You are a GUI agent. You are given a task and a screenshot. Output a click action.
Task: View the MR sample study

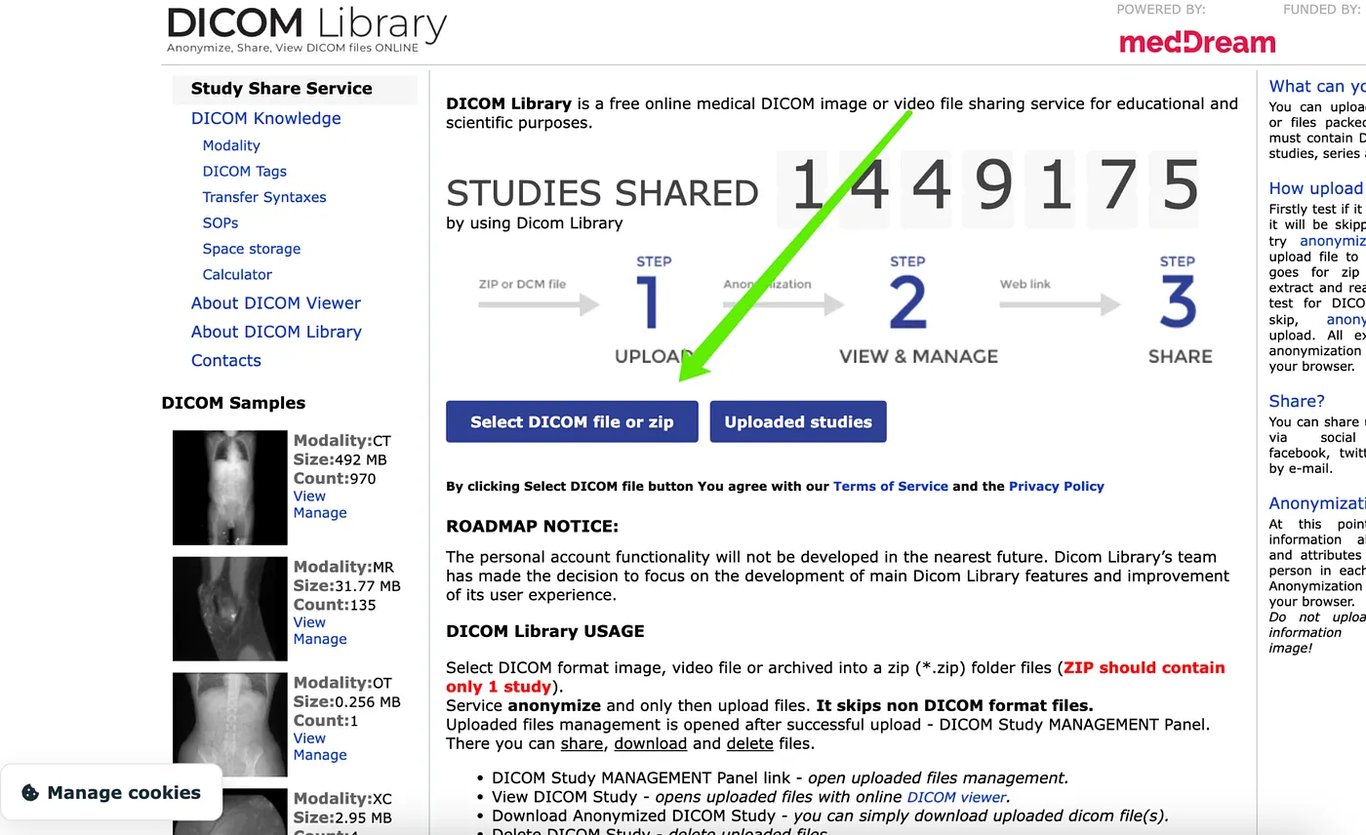309,622
